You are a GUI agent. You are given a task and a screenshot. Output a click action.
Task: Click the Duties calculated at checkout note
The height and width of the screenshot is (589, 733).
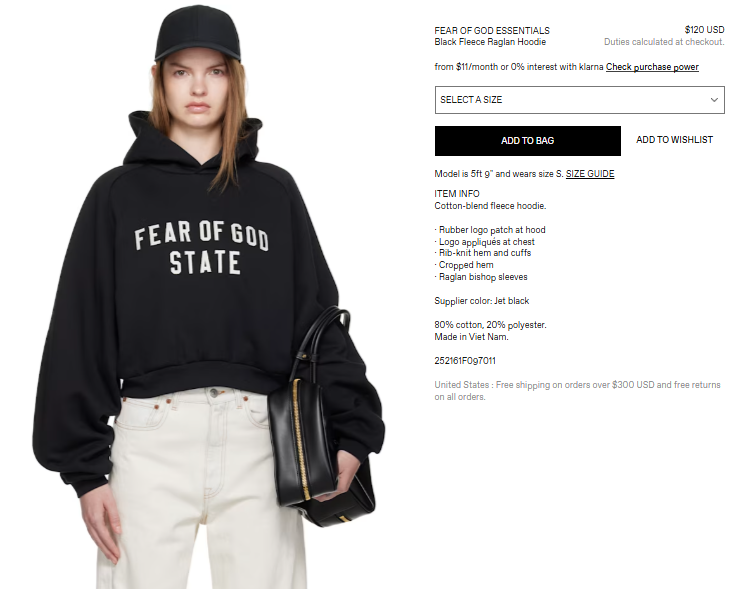[664, 42]
